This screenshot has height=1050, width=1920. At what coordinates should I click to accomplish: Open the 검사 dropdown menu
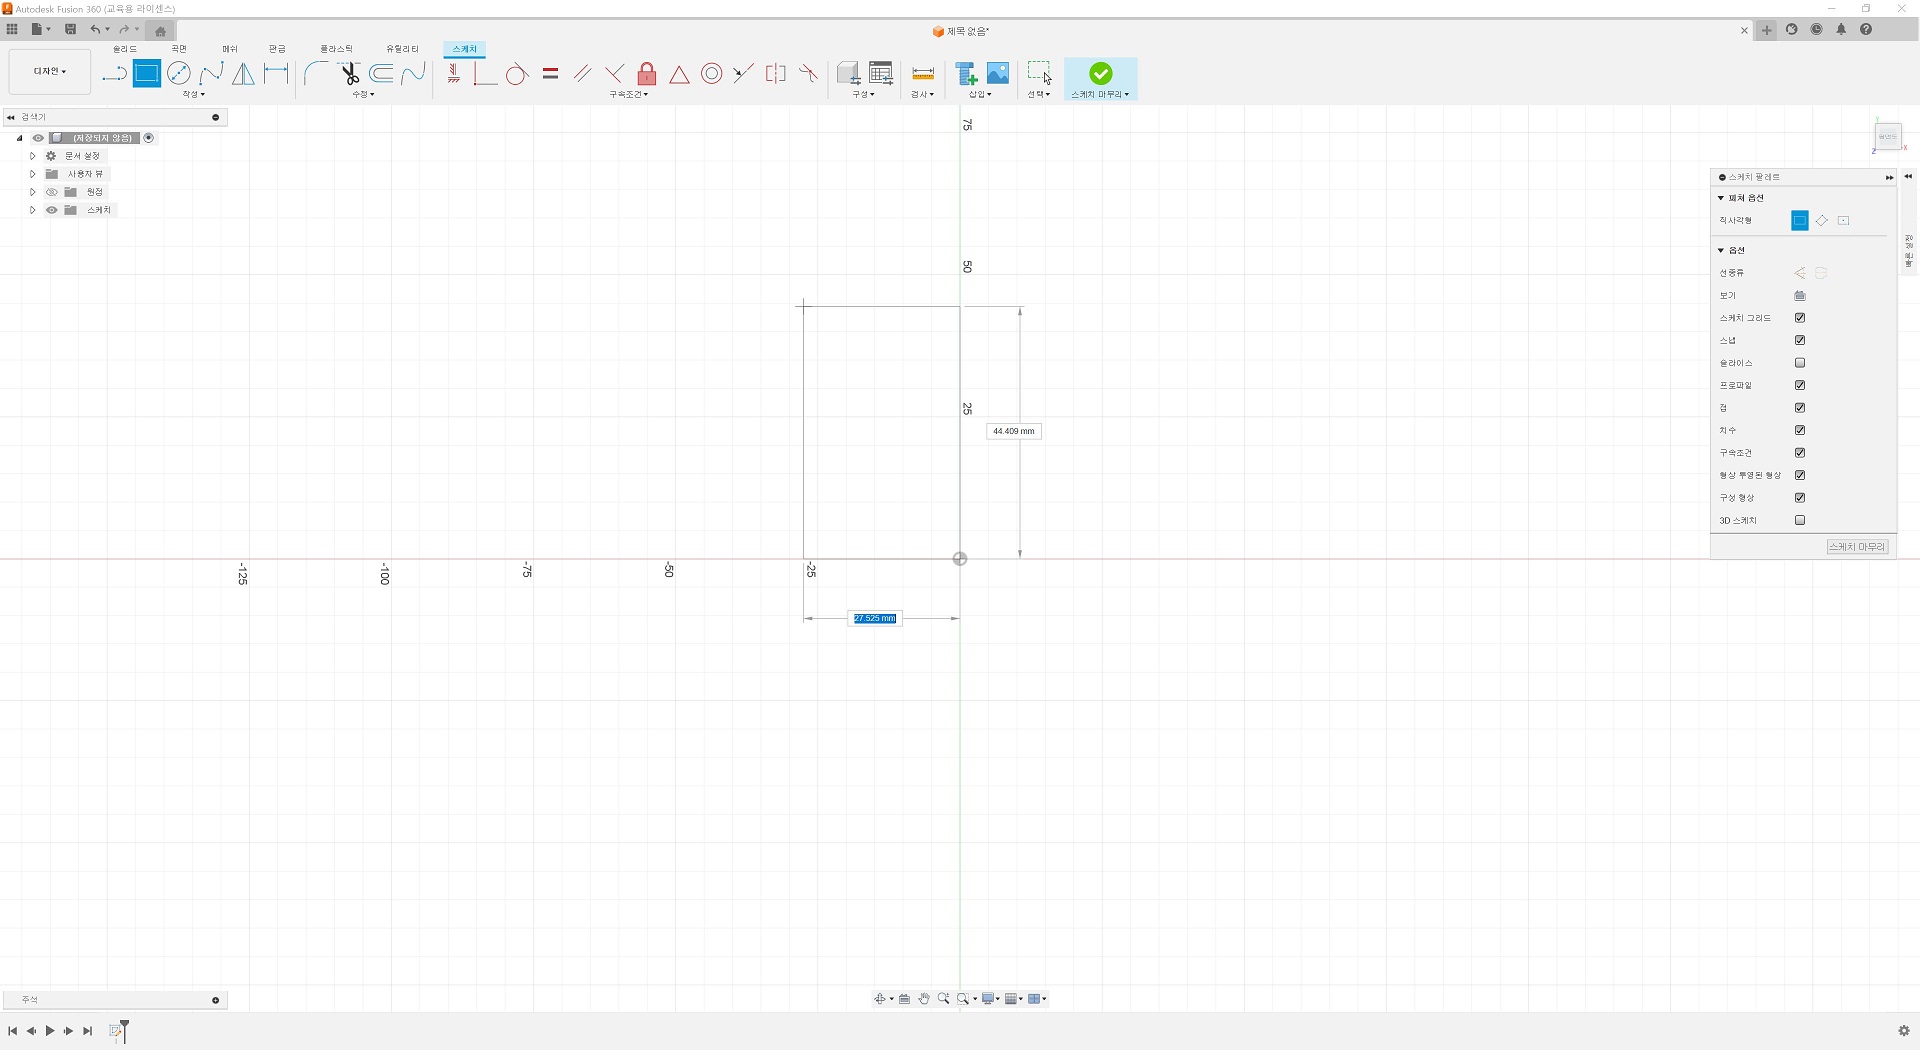(x=922, y=94)
